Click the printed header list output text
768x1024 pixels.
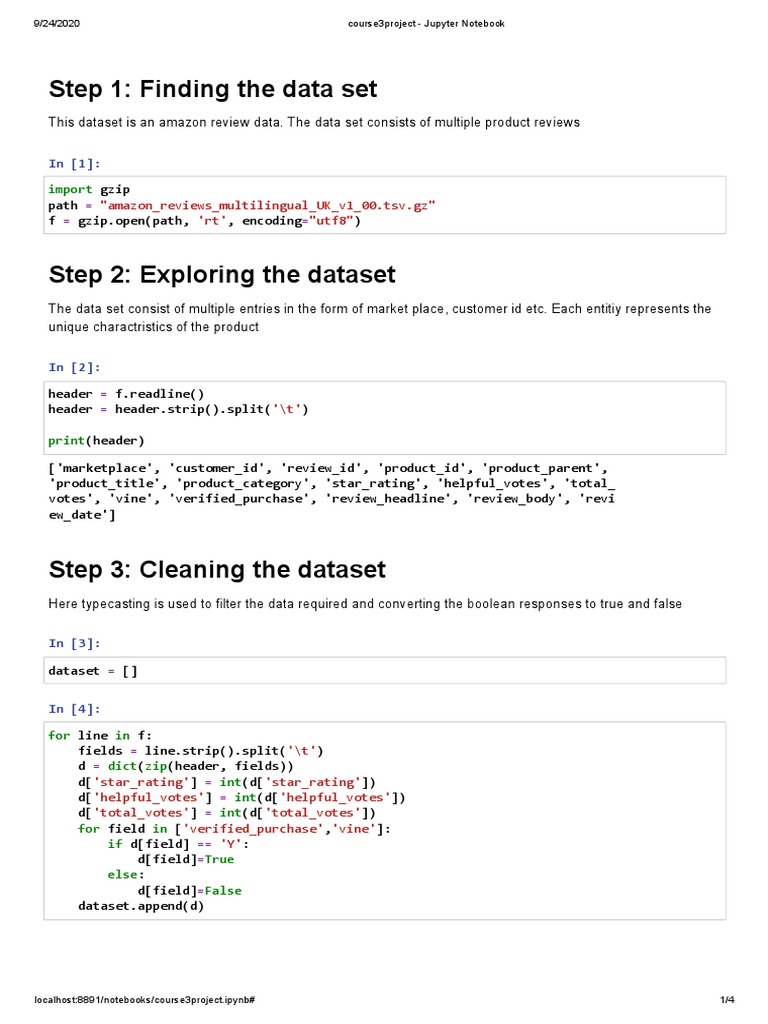pos(330,491)
